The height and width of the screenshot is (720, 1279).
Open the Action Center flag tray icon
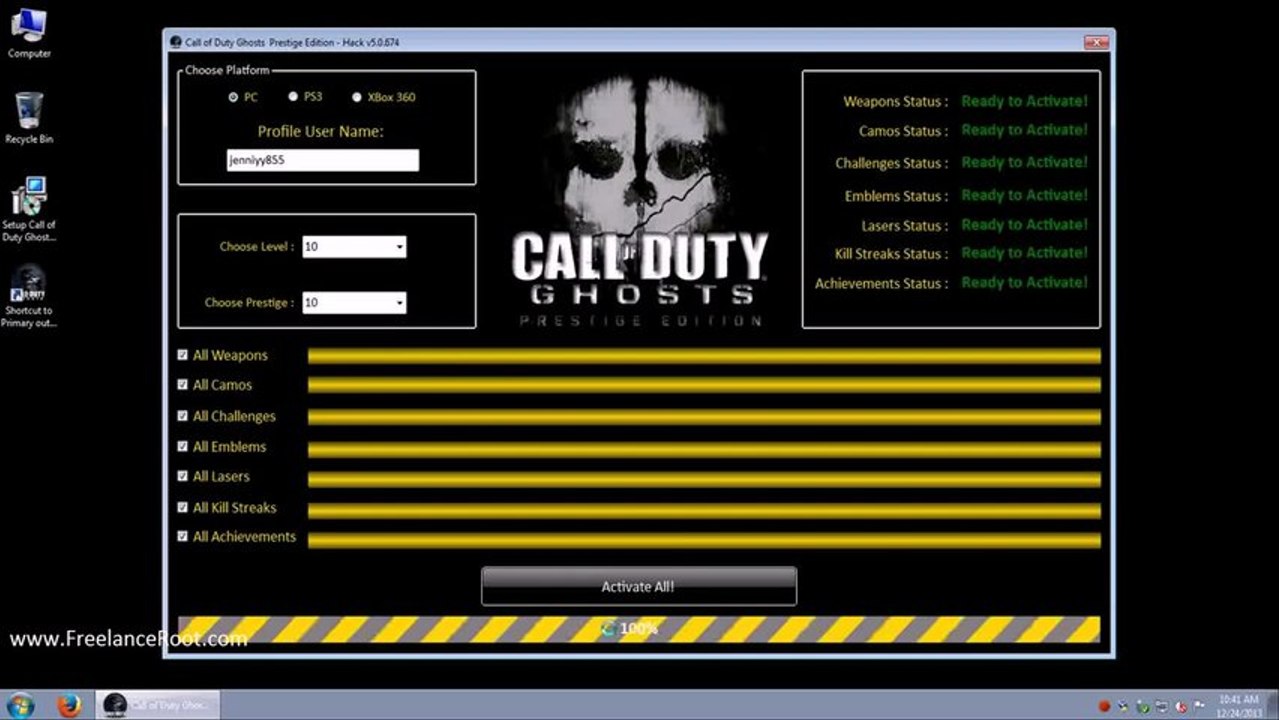[x=1199, y=706]
